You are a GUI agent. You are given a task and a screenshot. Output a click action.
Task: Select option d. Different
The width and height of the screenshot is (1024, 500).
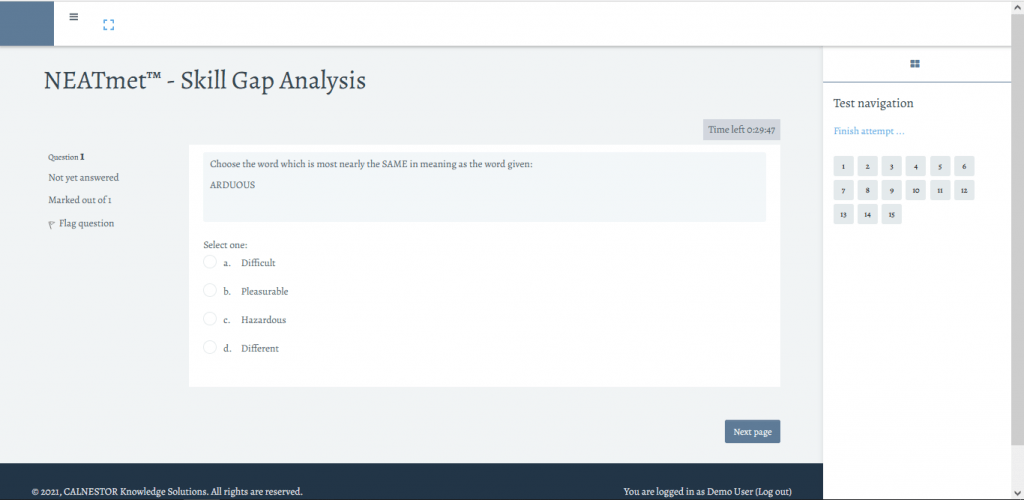(x=210, y=348)
